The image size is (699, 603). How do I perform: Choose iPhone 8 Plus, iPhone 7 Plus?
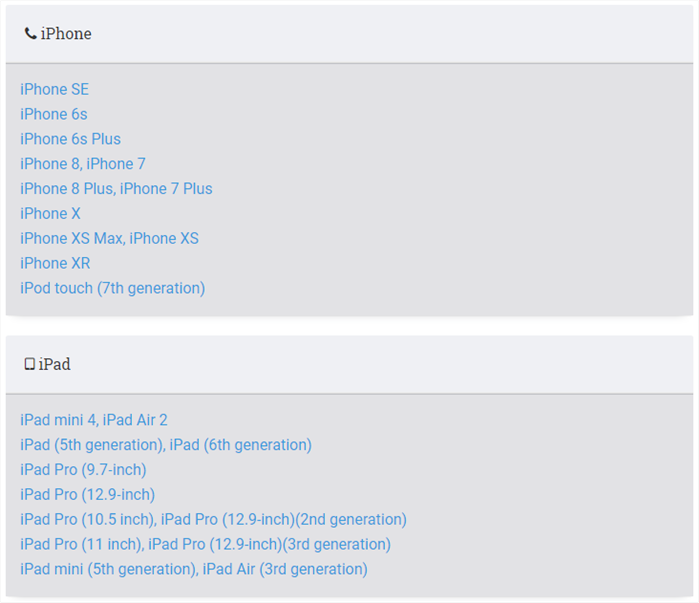click(x=116, y=189)
